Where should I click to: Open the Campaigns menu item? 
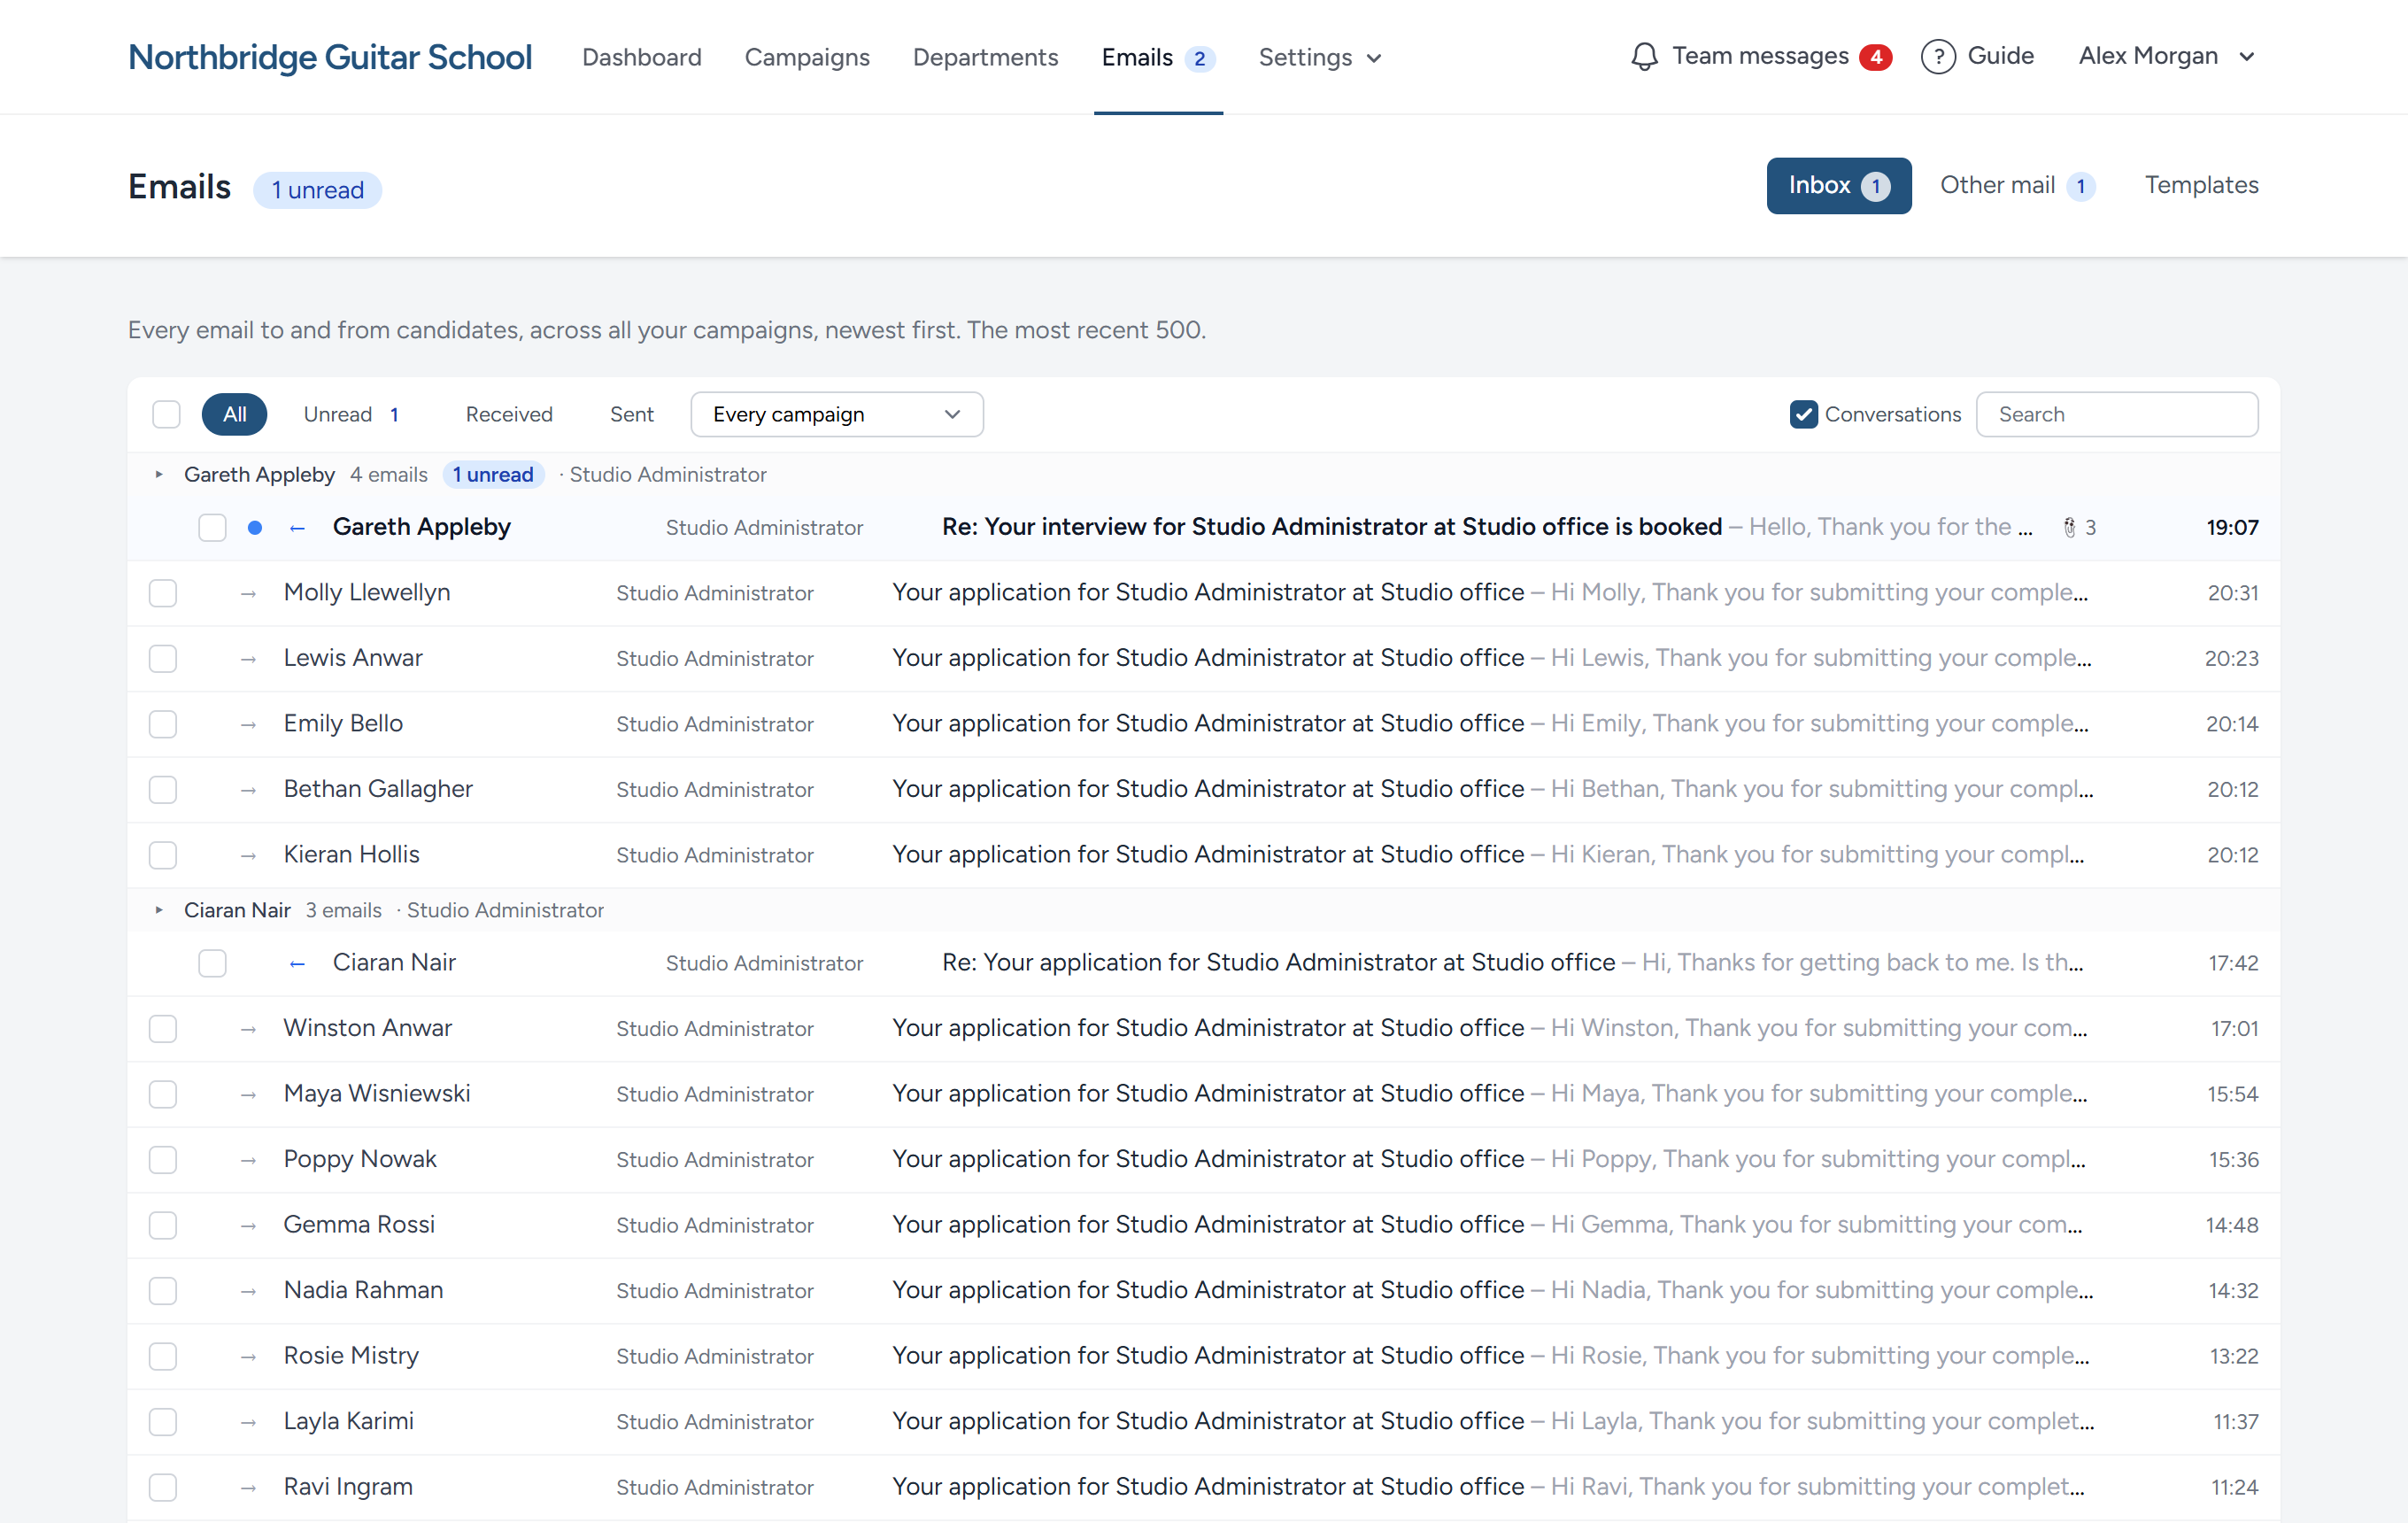click(x=807, y=57)
